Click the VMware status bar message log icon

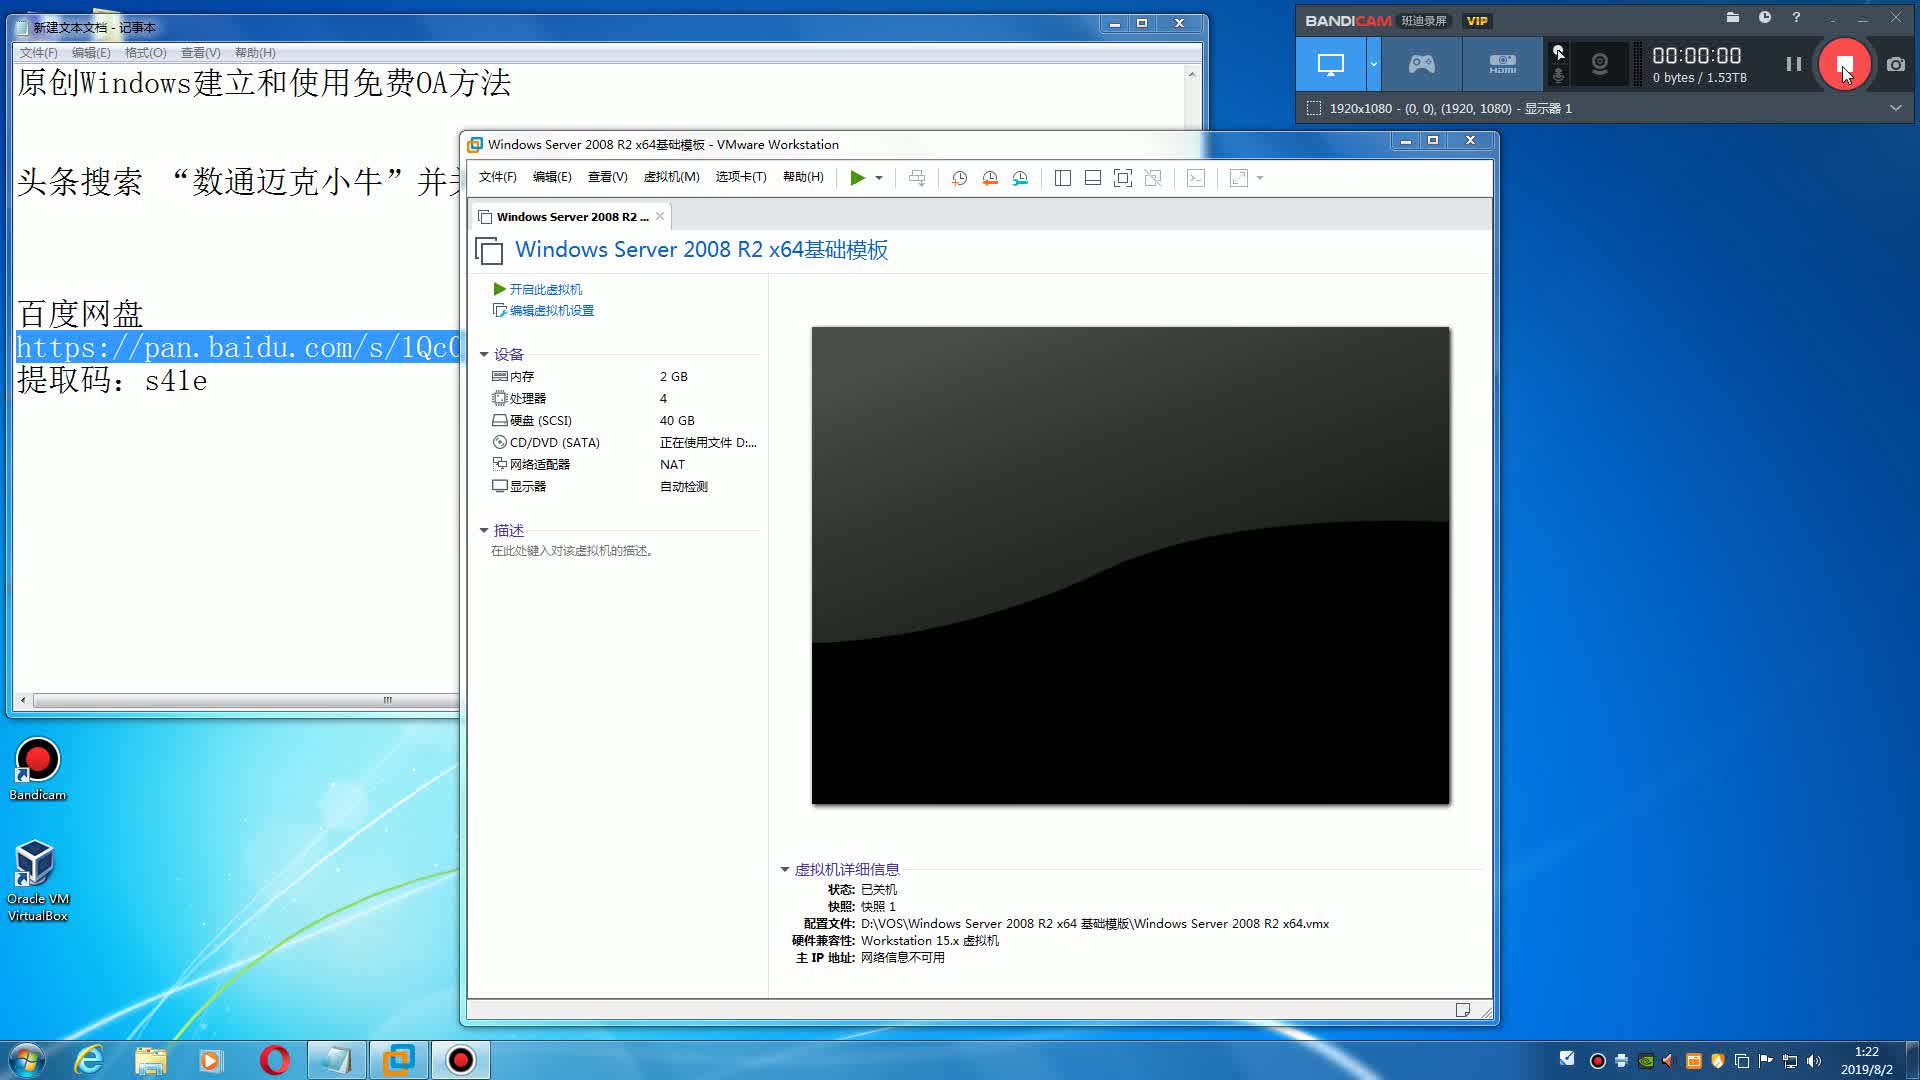tap(1463, 1010)
